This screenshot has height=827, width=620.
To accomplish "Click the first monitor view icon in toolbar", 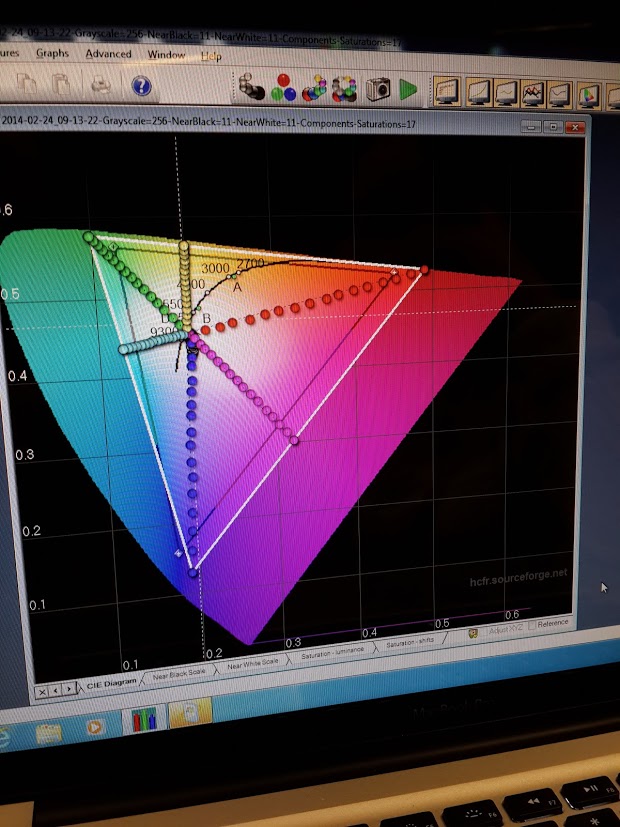I will [x=448, y=92].
